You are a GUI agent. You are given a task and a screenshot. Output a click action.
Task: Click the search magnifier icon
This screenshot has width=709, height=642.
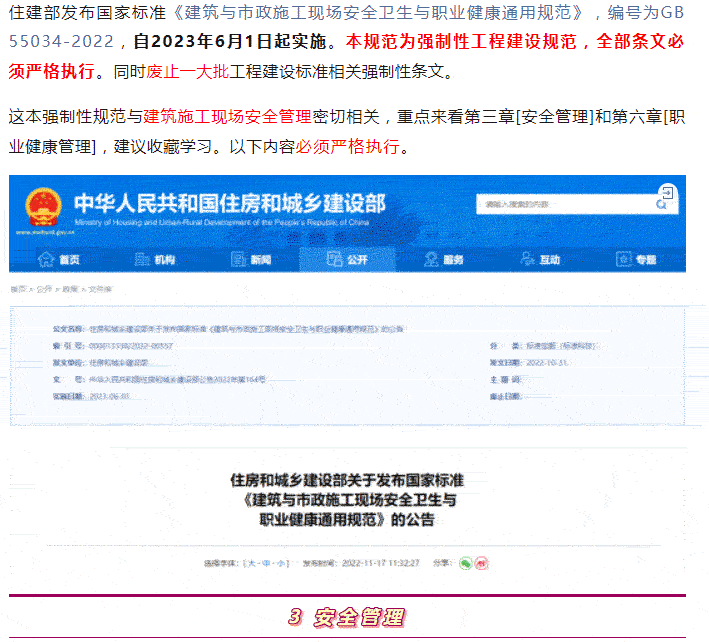coord(661,204)
